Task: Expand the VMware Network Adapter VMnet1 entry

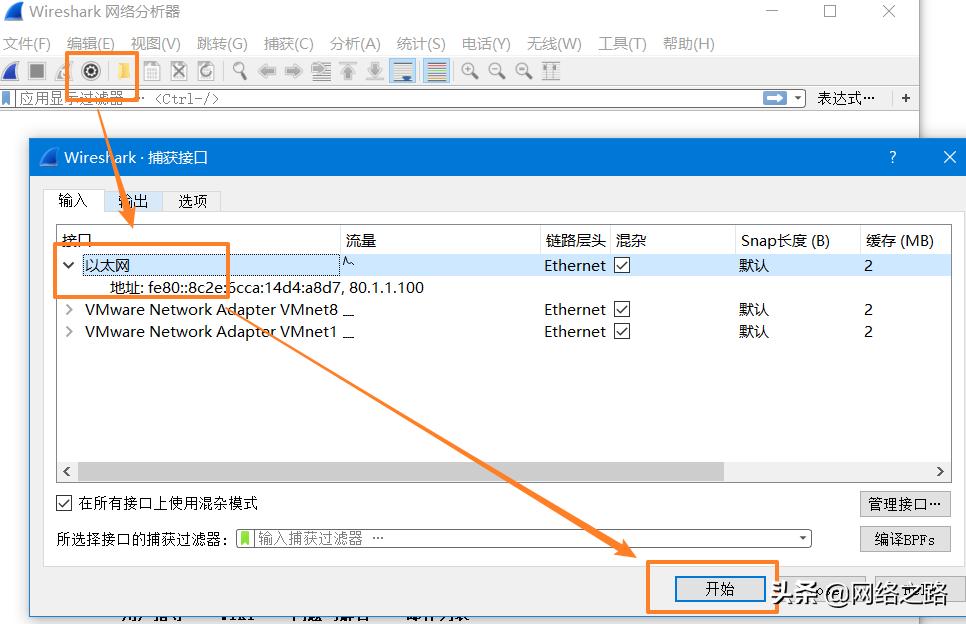Action: click(67, 331)
